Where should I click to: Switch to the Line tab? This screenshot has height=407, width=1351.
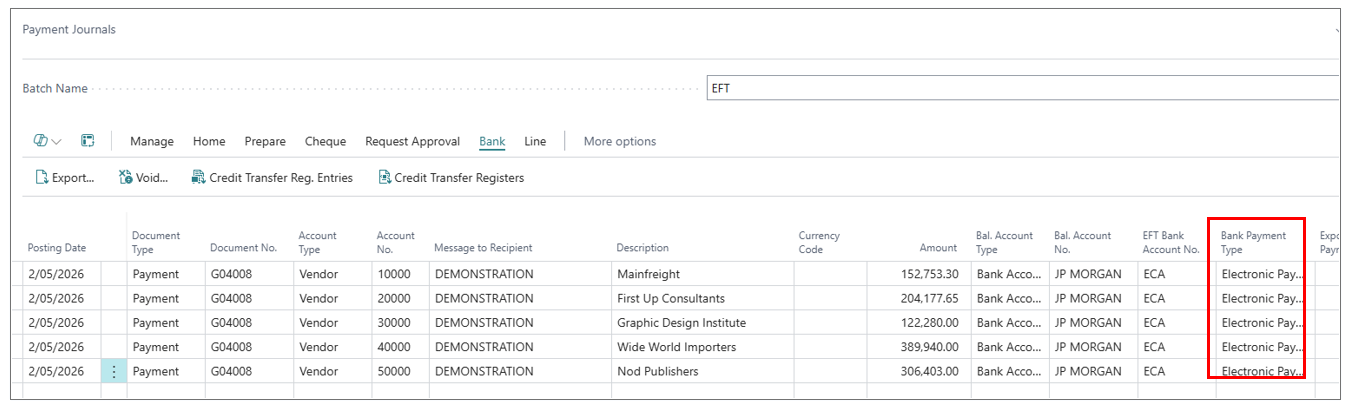535,141
